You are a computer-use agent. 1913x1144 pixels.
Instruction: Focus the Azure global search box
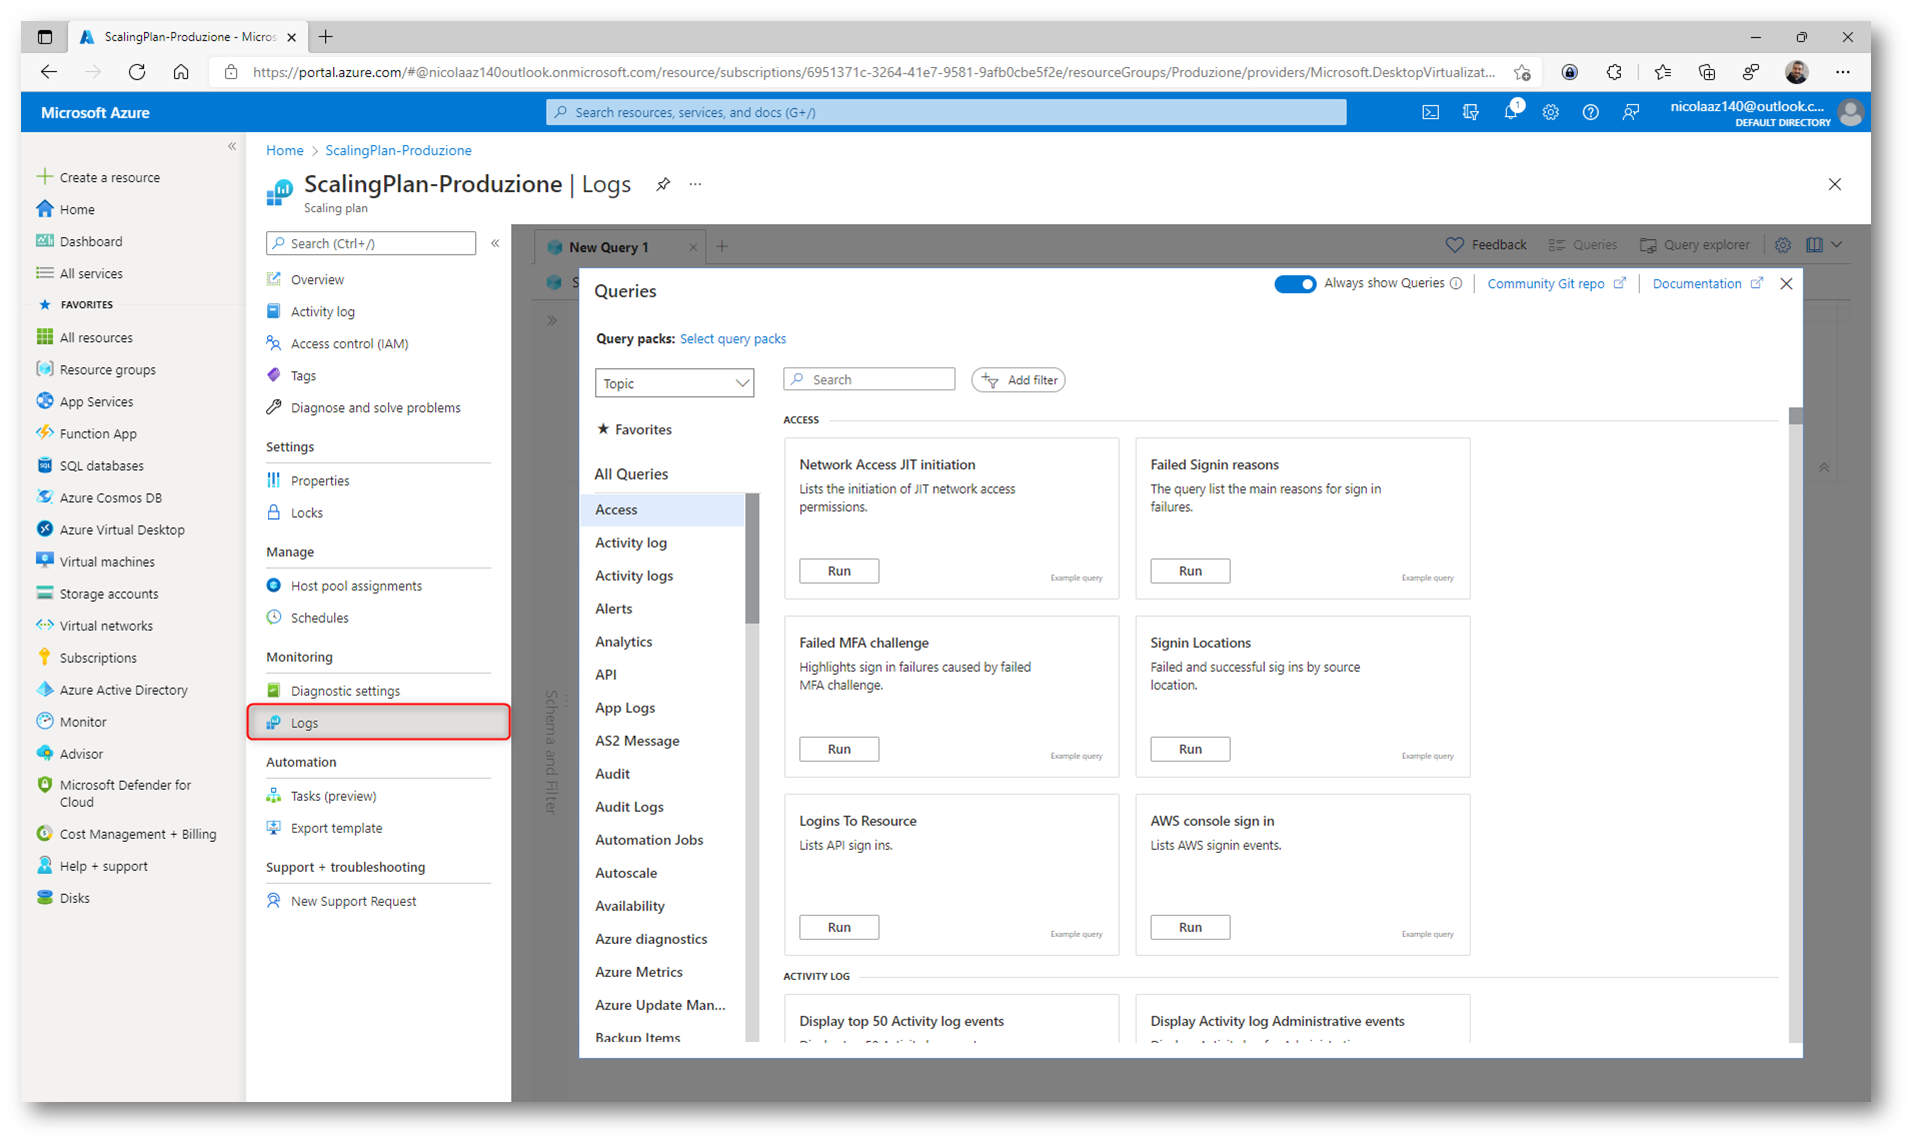point(946,112)
